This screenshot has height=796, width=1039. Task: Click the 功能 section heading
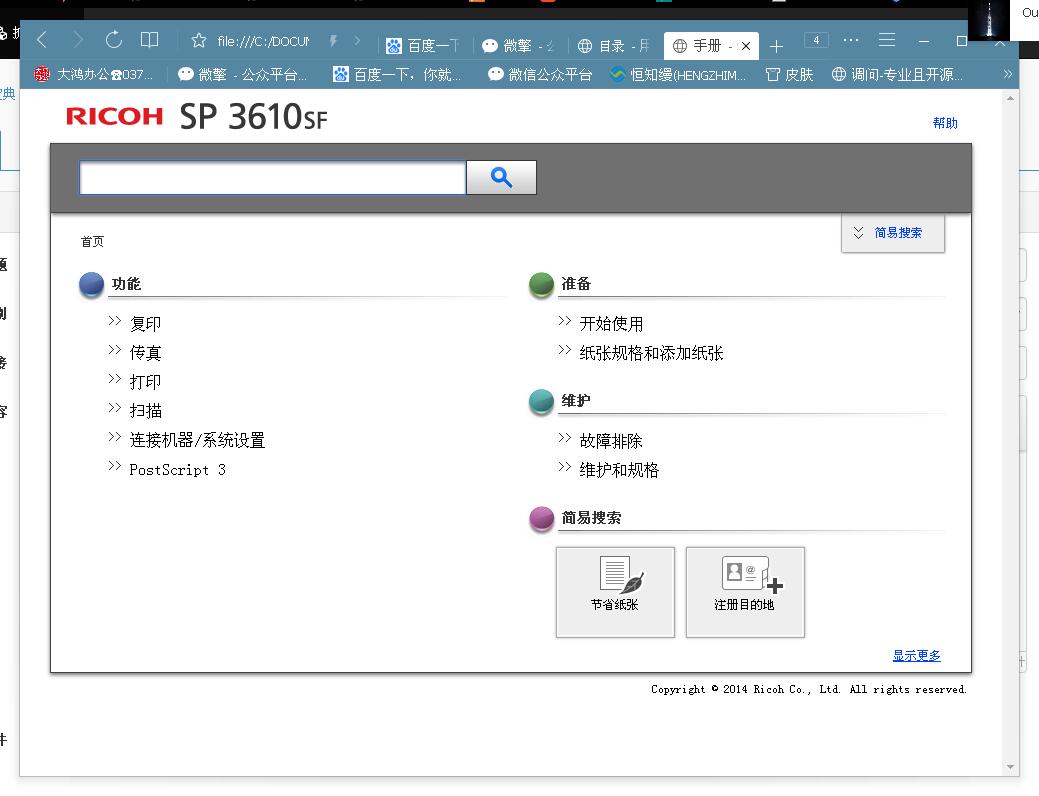point(126,284)
